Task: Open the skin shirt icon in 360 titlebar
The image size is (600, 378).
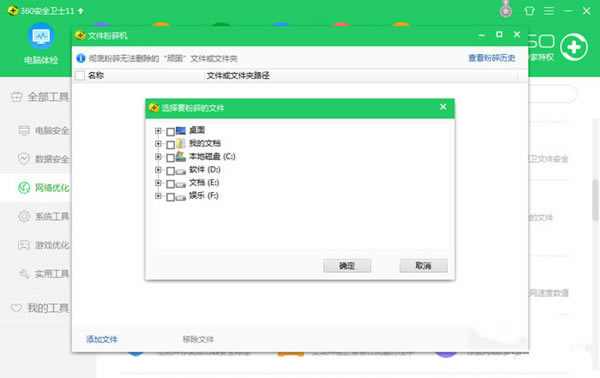Action: click(x=530, y=11)
